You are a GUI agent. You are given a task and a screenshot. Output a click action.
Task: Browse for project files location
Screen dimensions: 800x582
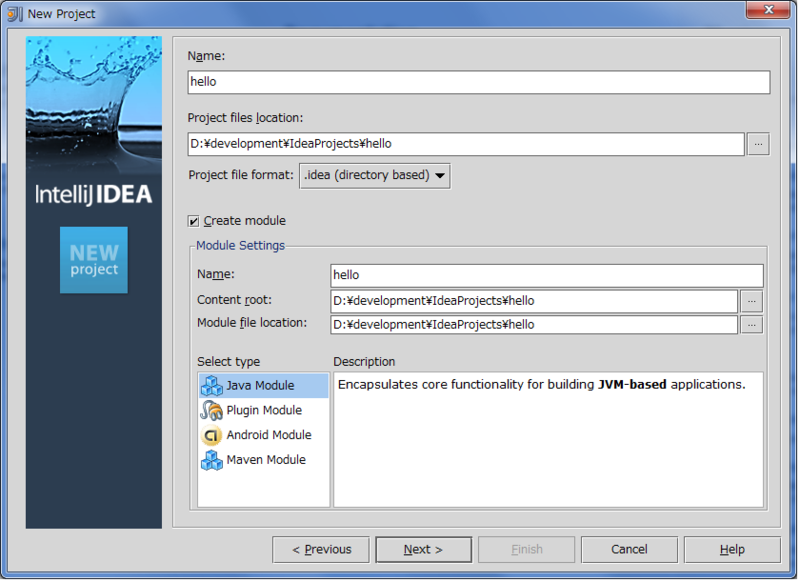click(x=759, y=144)
